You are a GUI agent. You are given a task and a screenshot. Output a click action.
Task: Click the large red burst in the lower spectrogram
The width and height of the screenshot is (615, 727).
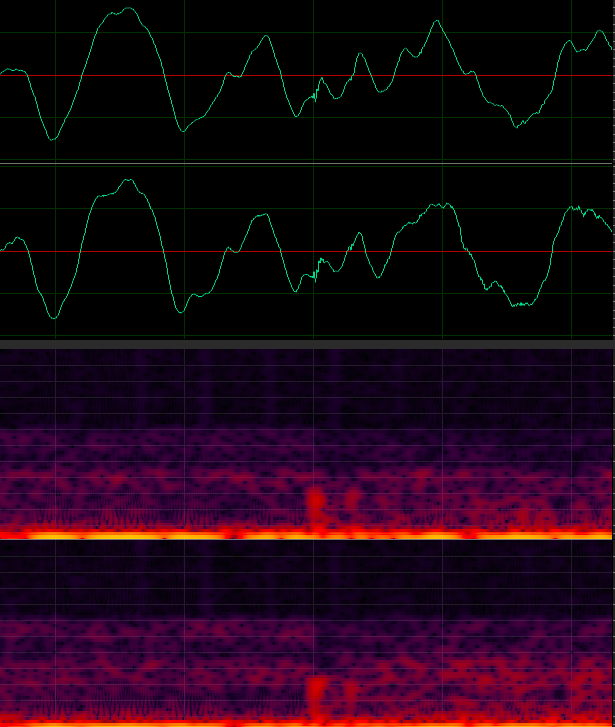[317, 690]
